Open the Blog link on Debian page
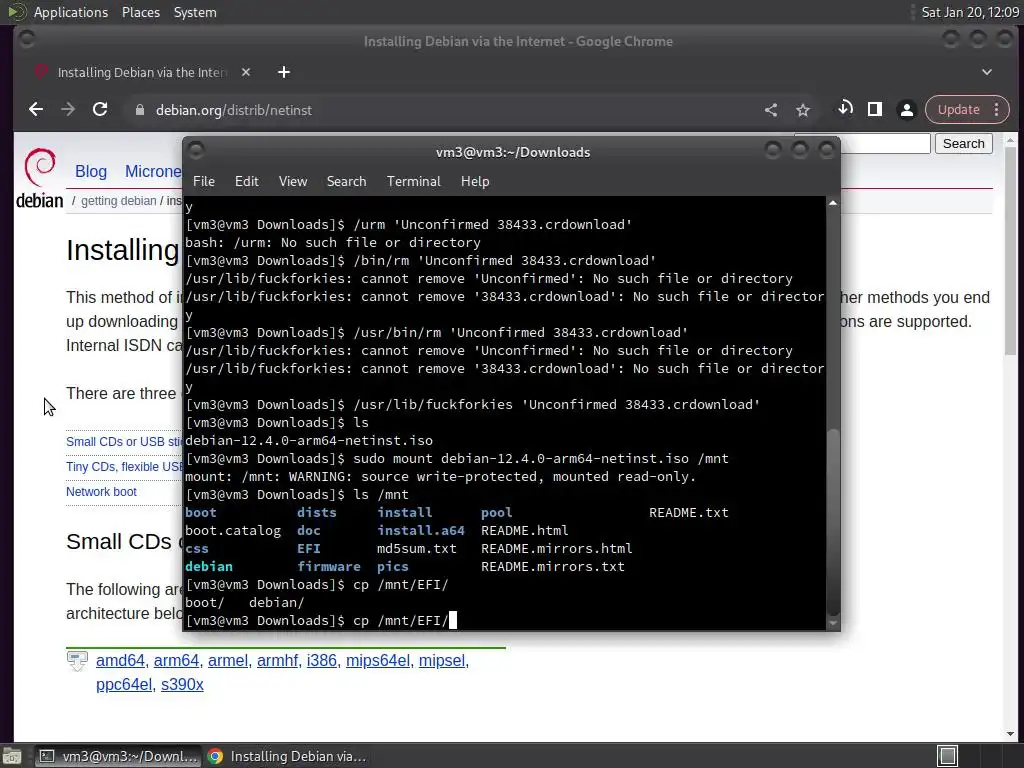Screen dimensions: 1024x768 (91, 171)
